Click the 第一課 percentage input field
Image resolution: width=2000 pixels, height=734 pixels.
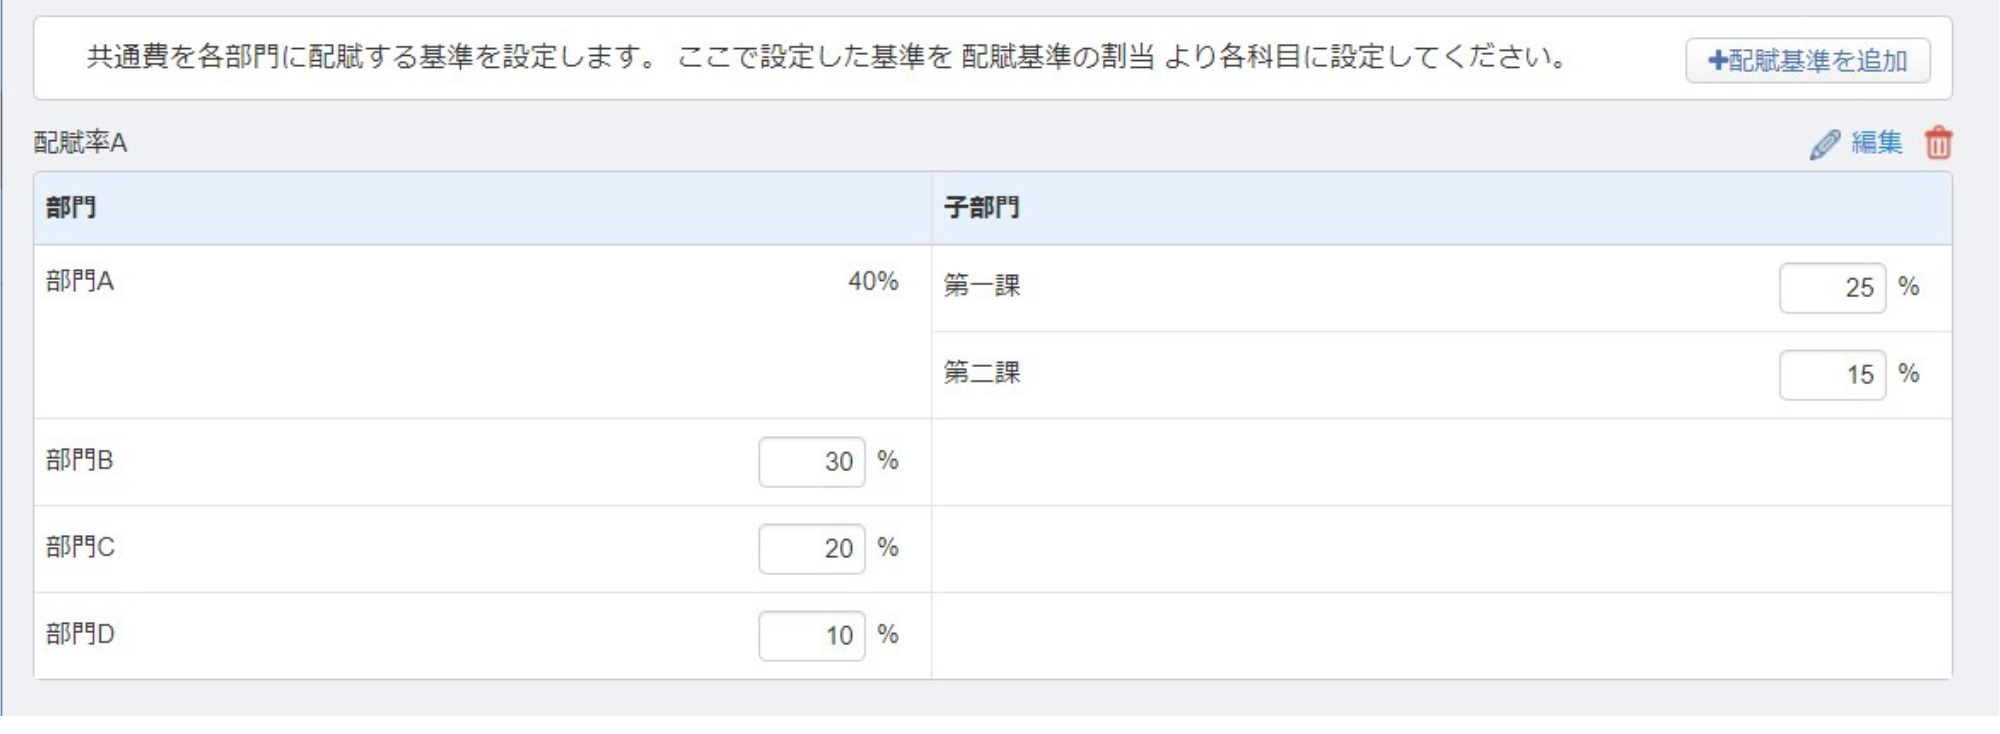pyautogui.click(x=1832, y=288)
